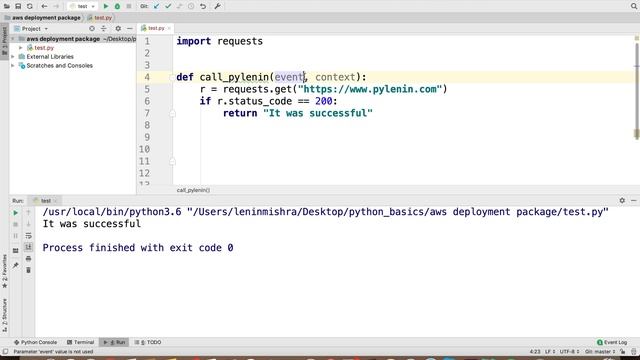Select the test.py editor tab

(156, 28)
